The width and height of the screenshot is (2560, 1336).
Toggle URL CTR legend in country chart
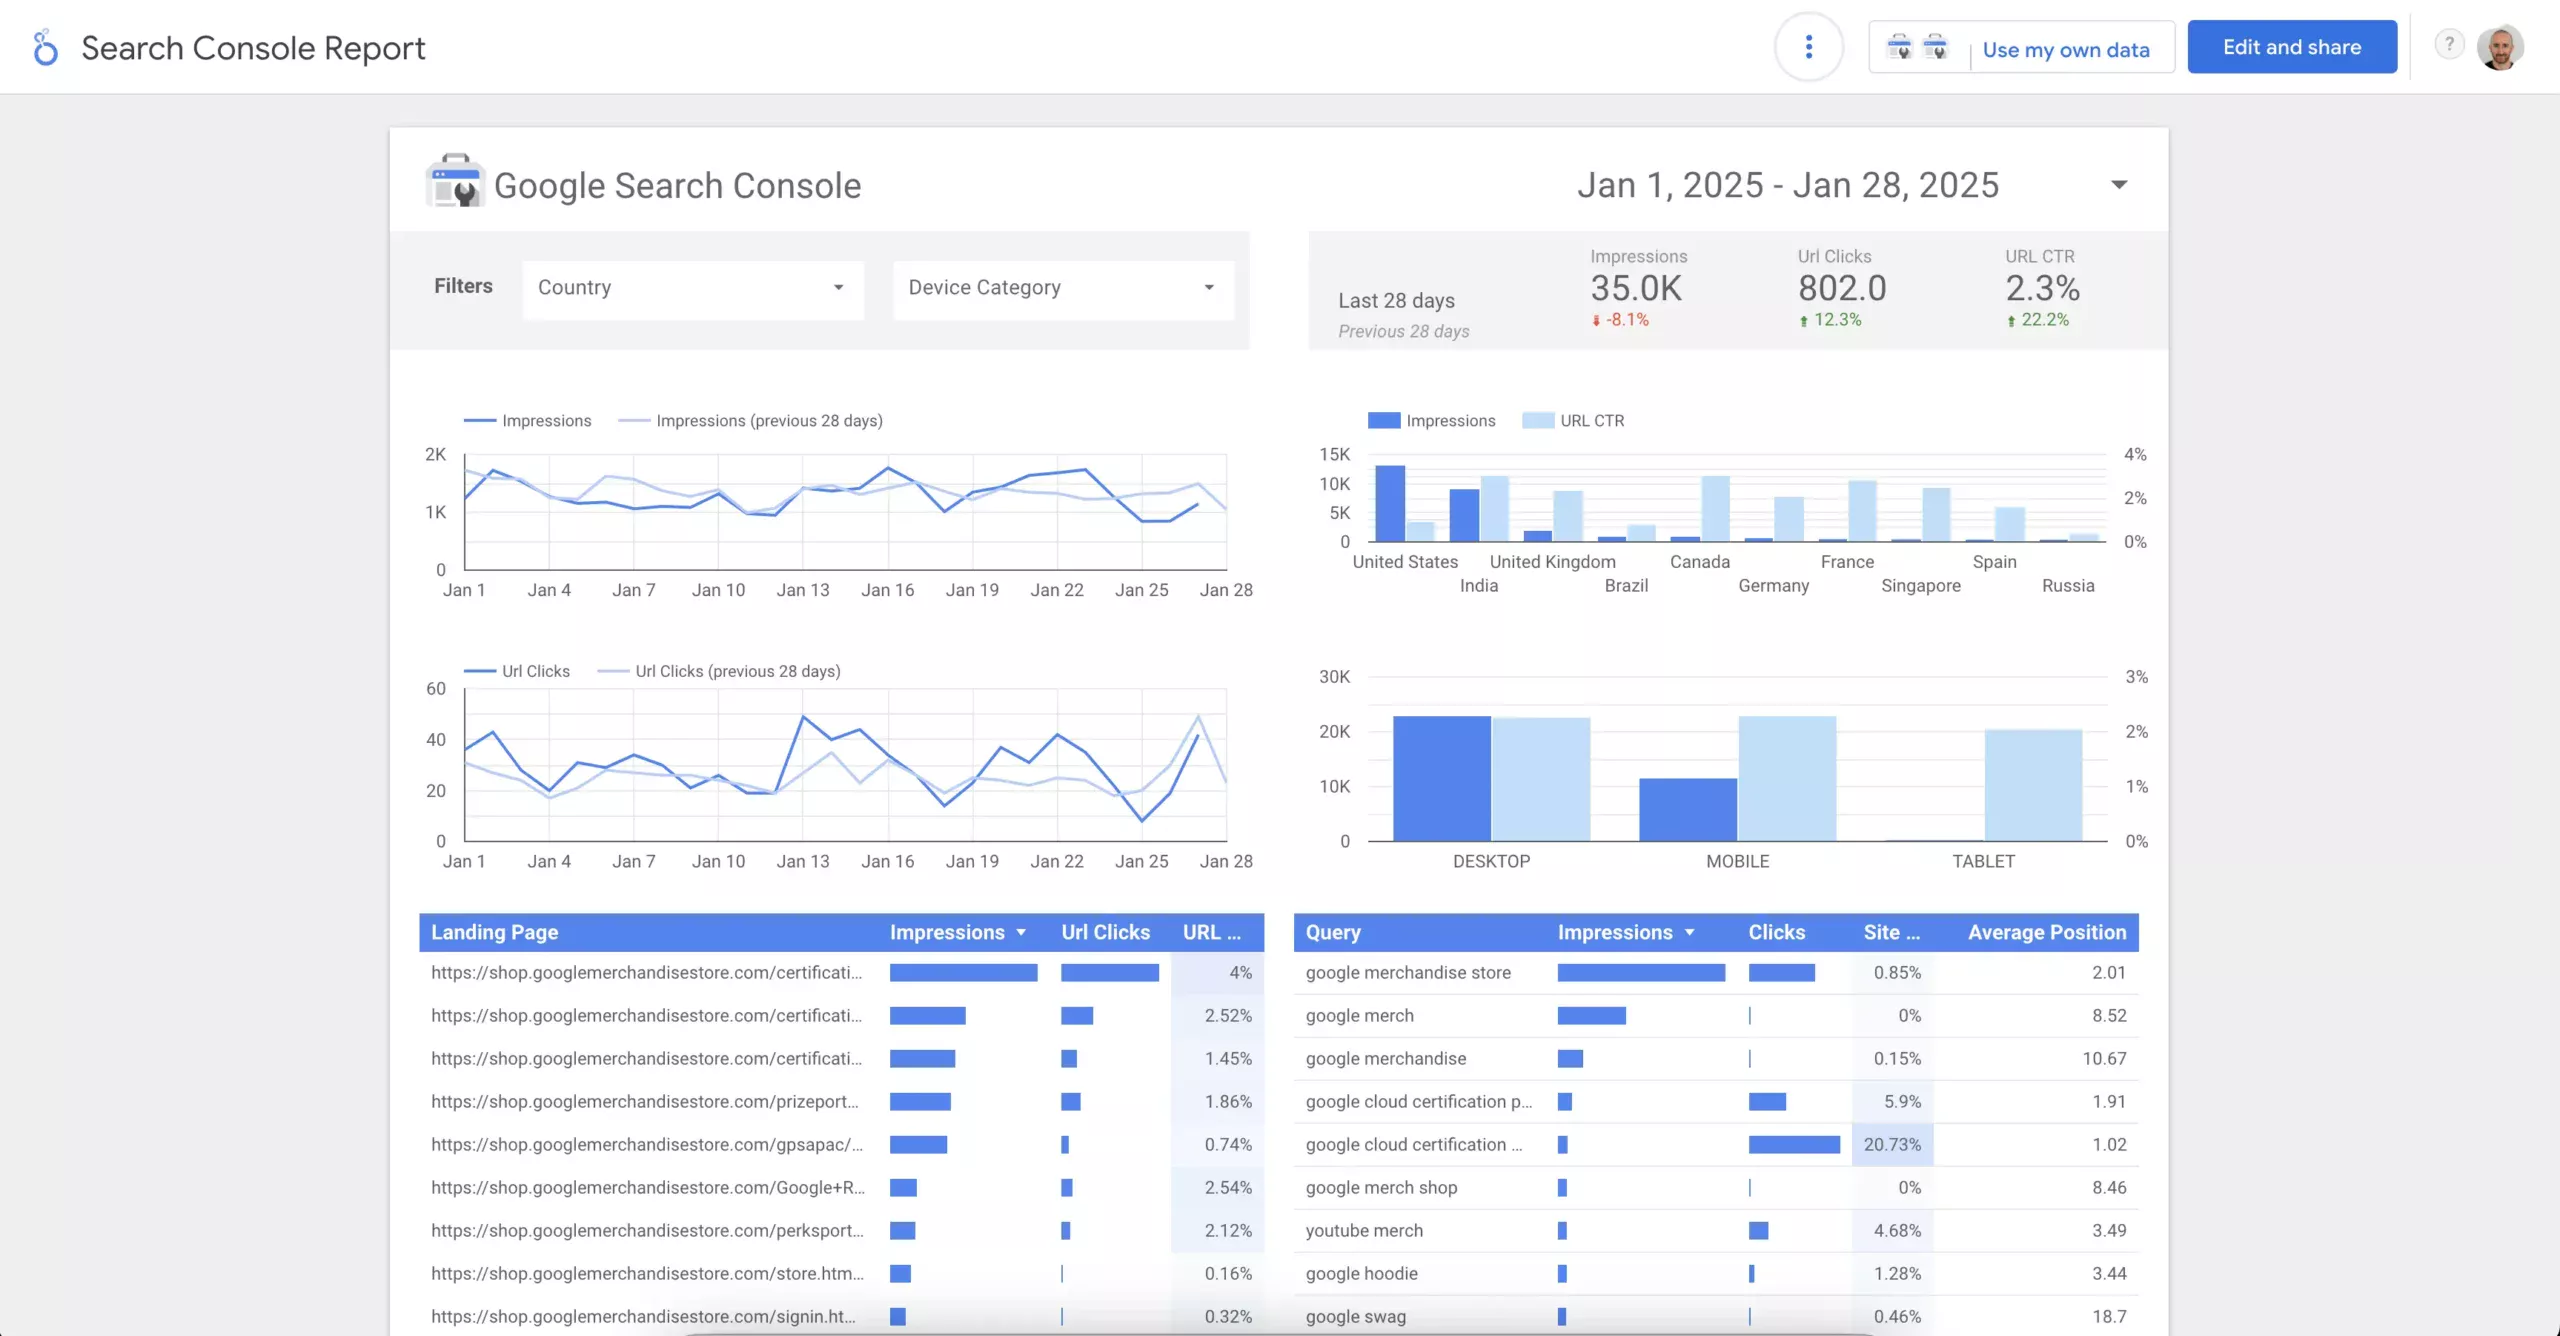(x=1573, y=421)
